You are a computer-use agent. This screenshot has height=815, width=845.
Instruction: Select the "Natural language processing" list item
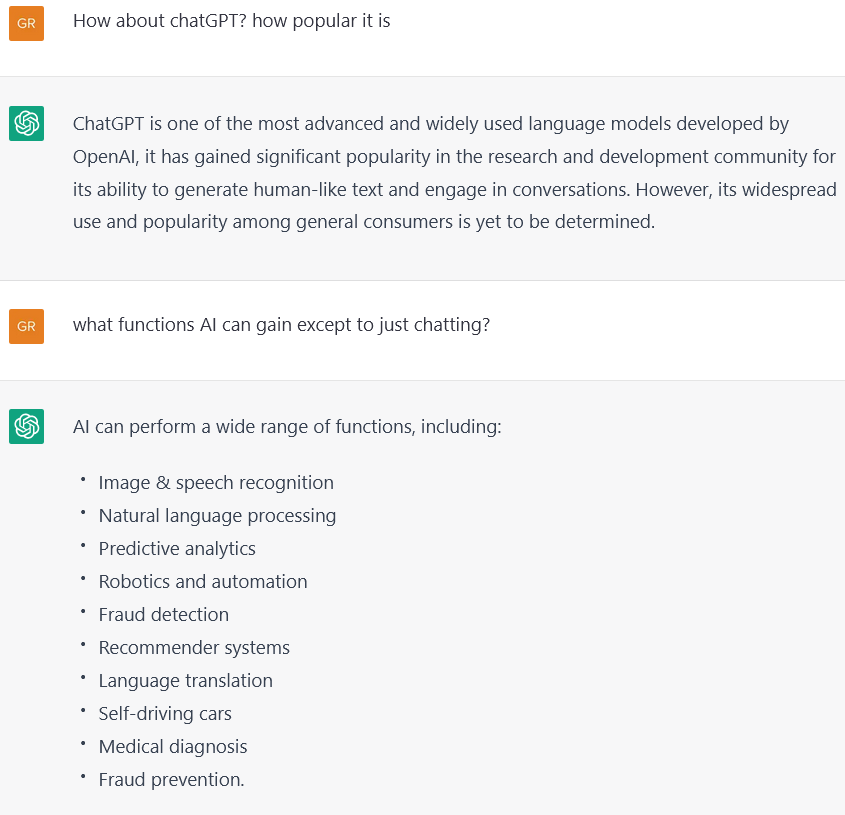click(217, 516)
